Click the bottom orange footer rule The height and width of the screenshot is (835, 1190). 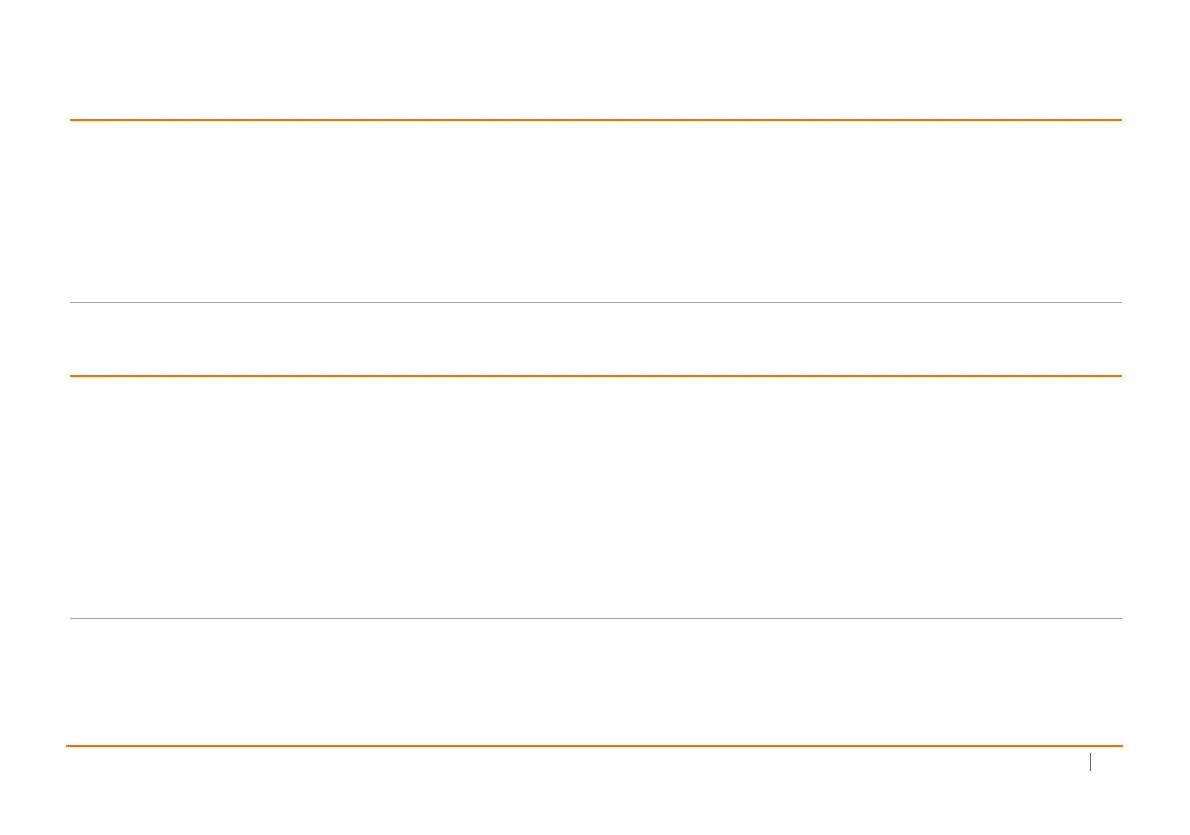[595, 746]
